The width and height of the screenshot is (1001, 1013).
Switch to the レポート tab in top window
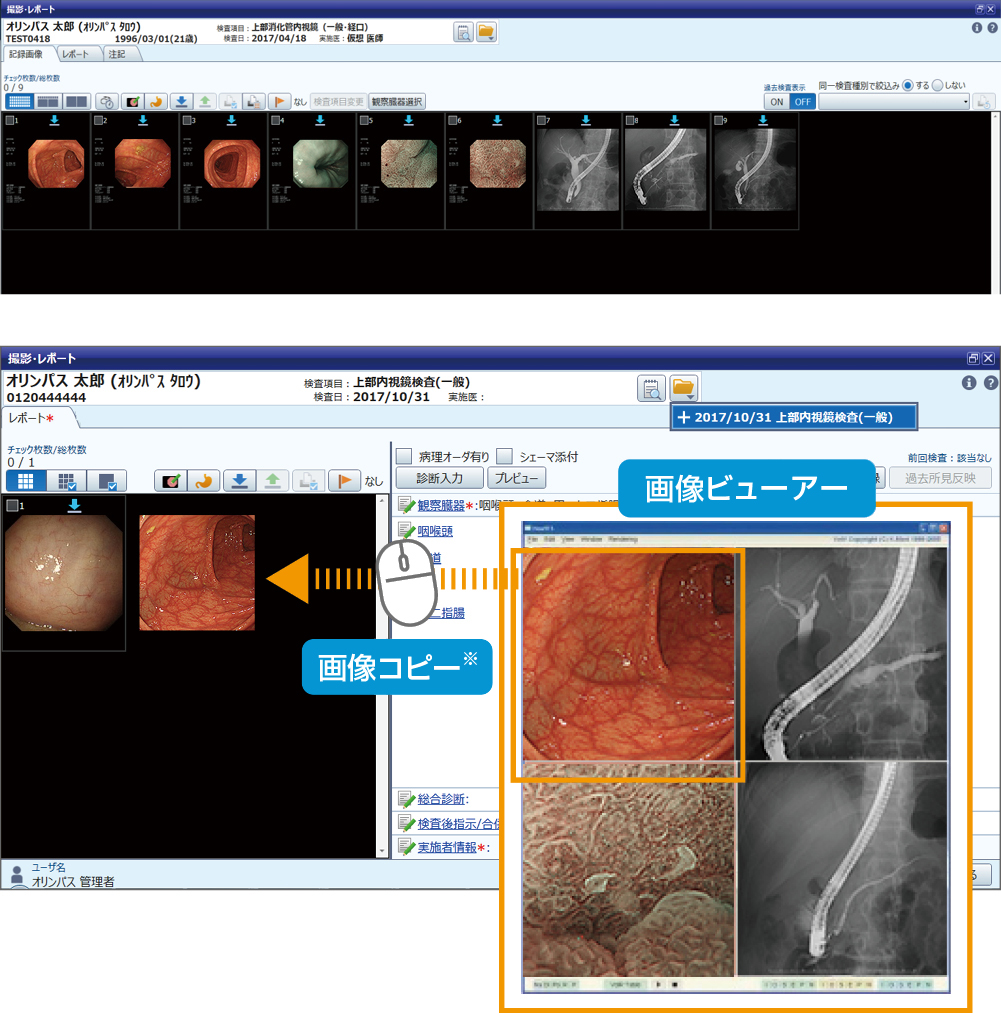click(76, 54)
